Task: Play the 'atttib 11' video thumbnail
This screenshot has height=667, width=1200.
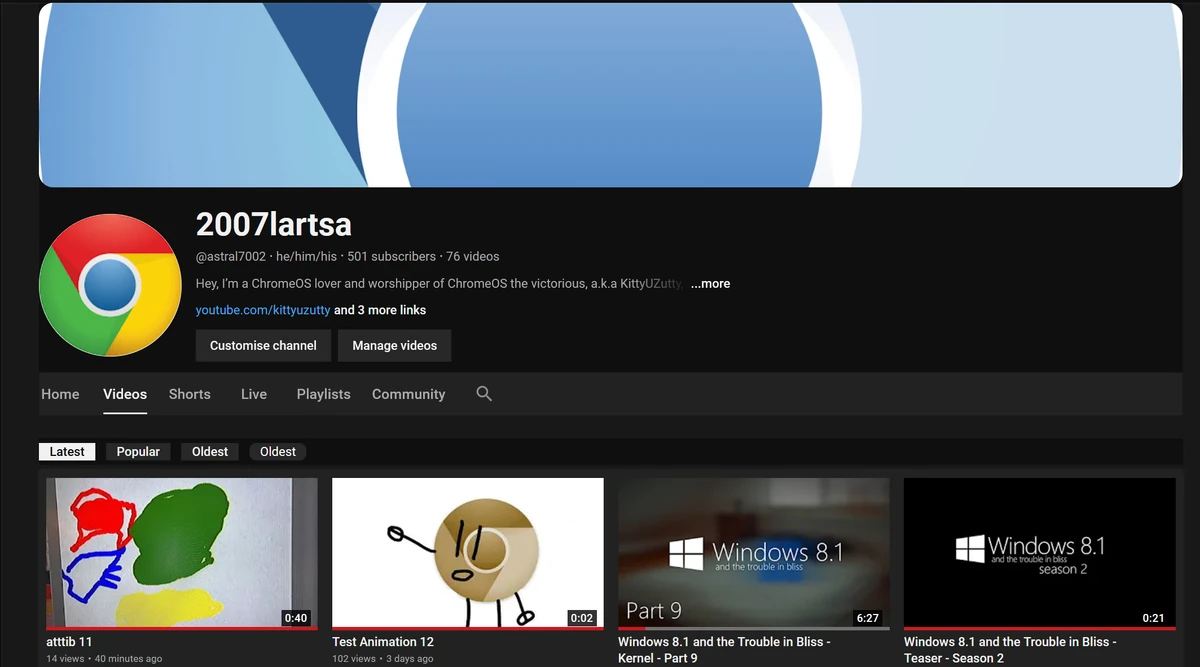Action: (180, 552)
